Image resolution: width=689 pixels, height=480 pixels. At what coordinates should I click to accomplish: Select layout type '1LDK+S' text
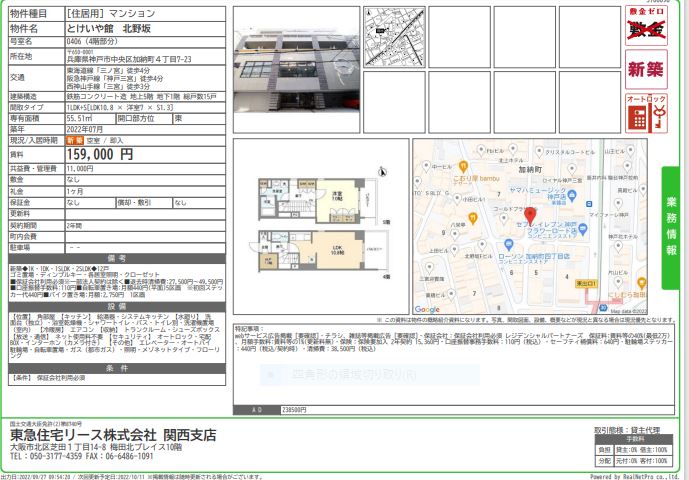(76, 107)
